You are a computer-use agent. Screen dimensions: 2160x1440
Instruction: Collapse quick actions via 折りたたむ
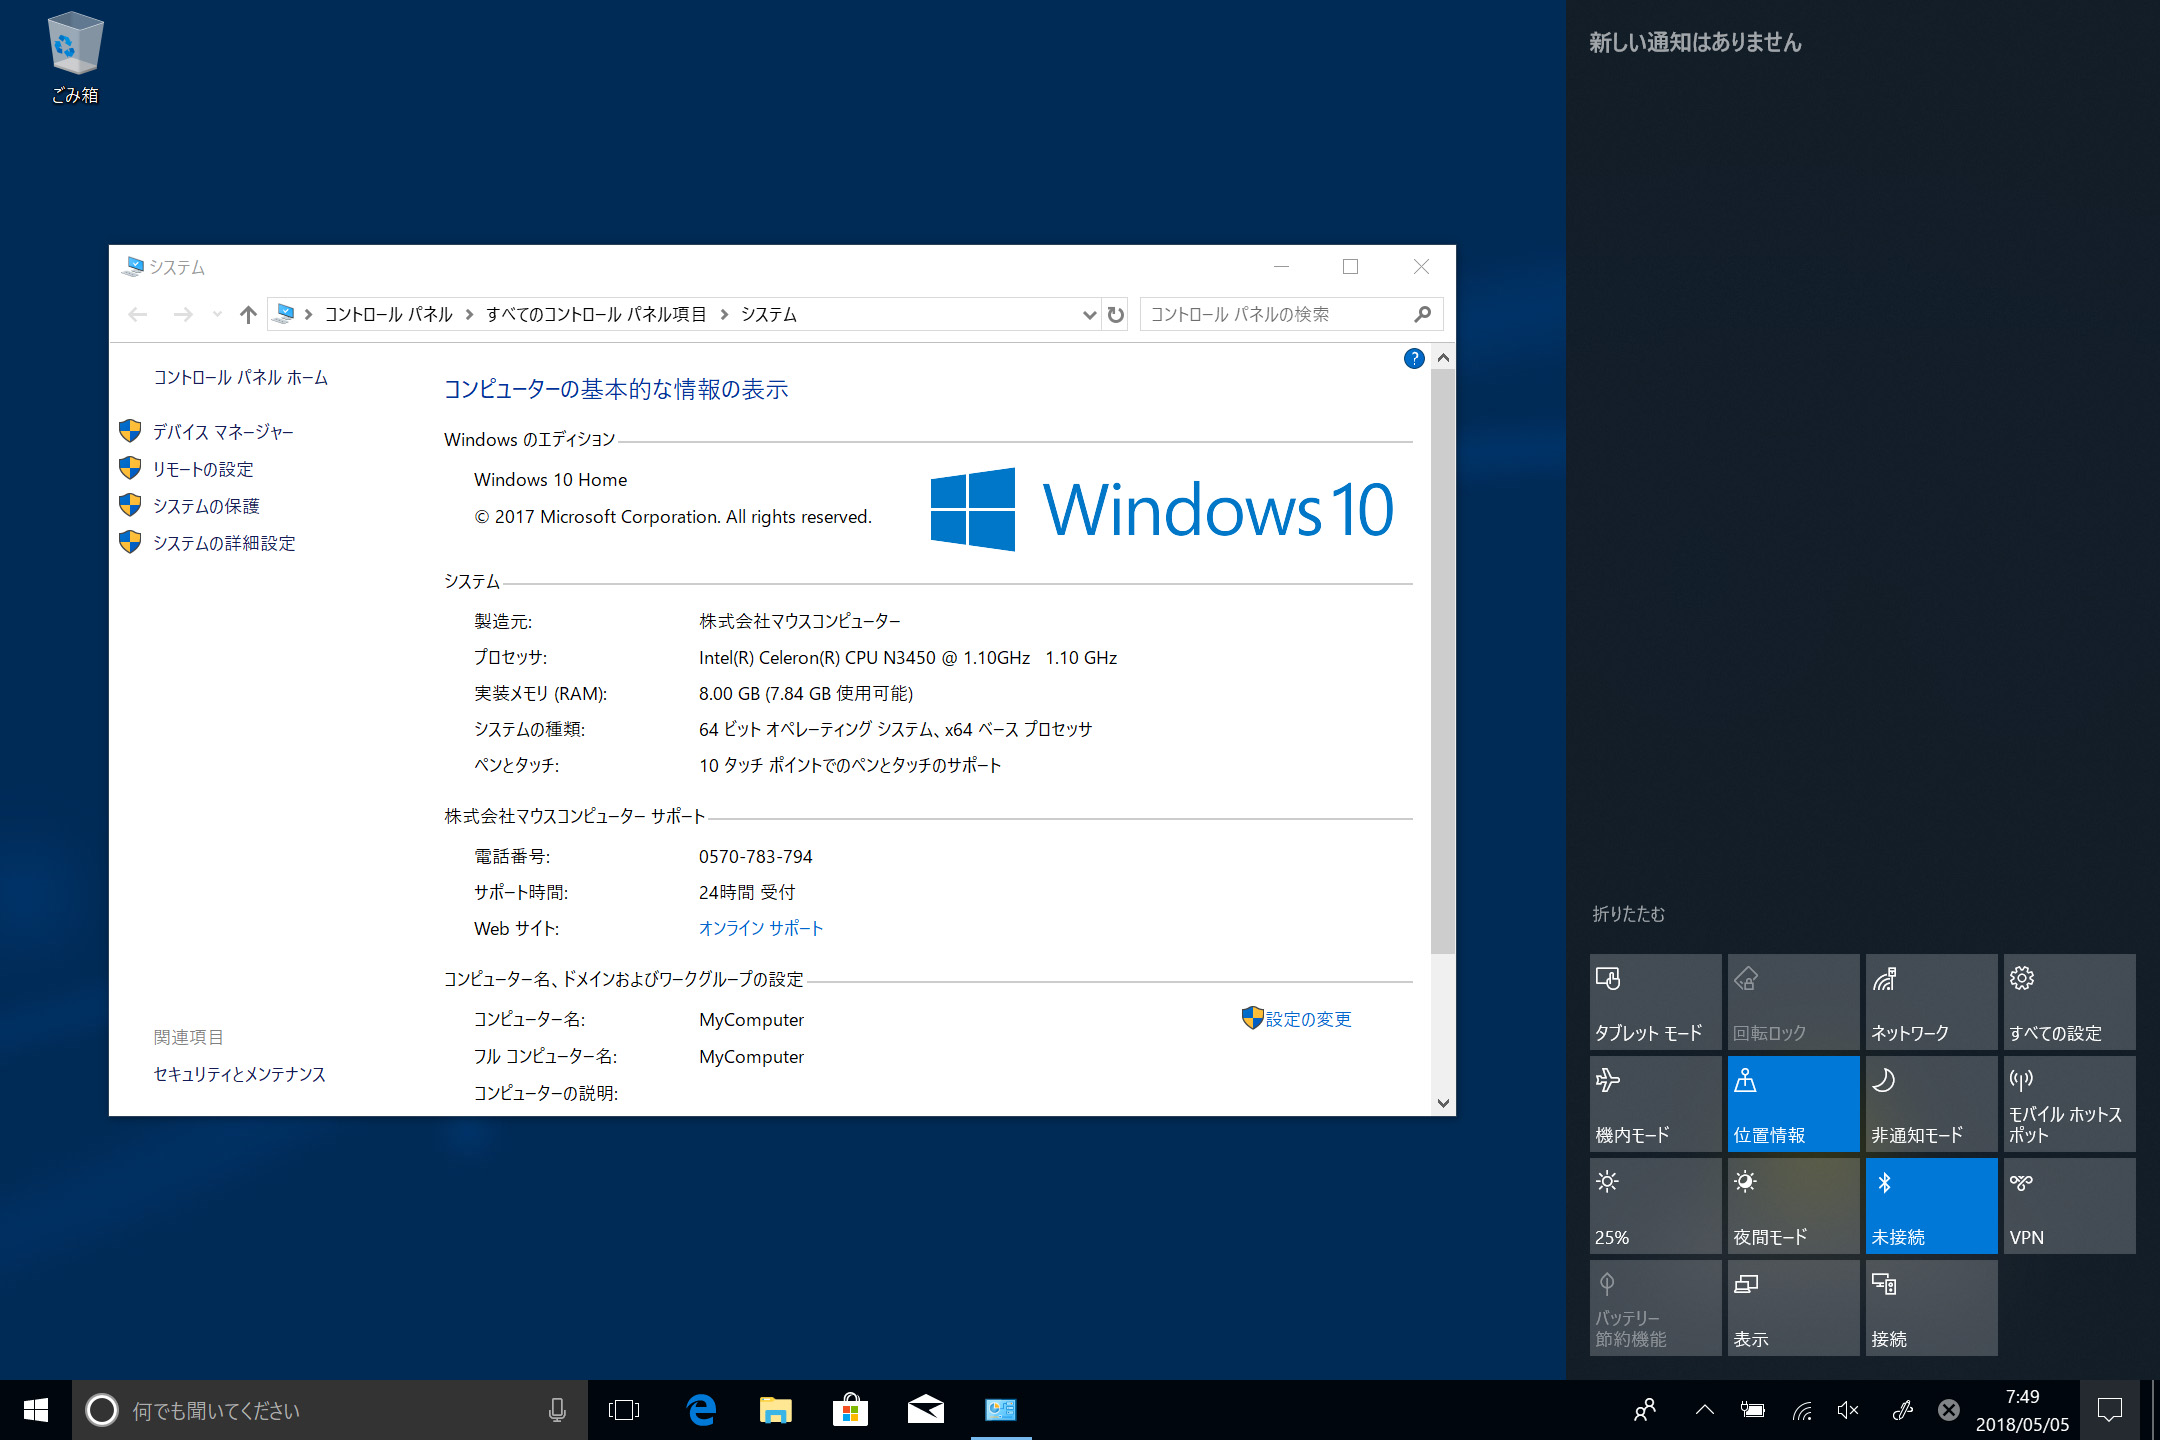click(1627, 914)
